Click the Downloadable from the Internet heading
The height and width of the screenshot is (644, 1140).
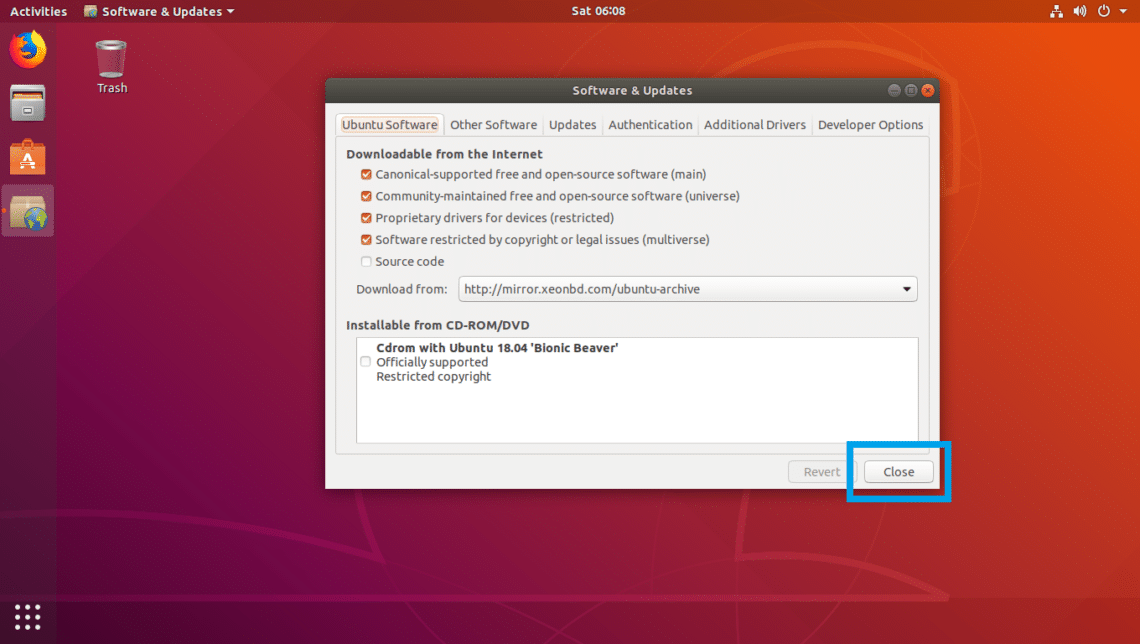click(444, 154)
